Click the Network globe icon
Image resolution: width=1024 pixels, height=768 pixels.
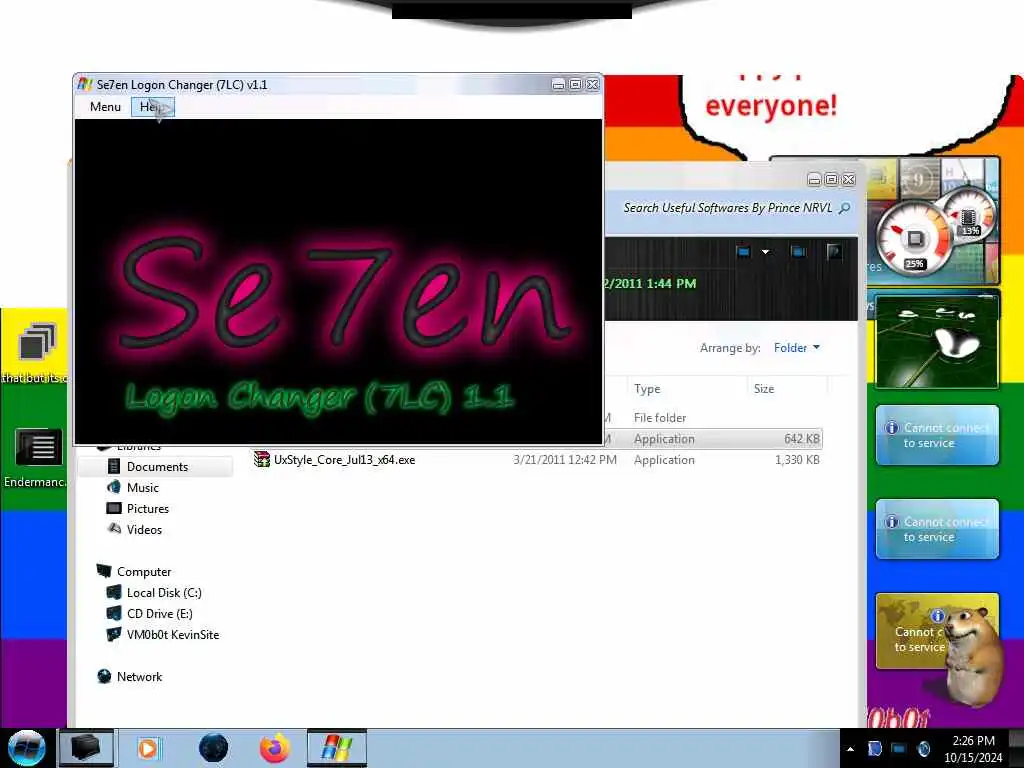coord(104,676)
